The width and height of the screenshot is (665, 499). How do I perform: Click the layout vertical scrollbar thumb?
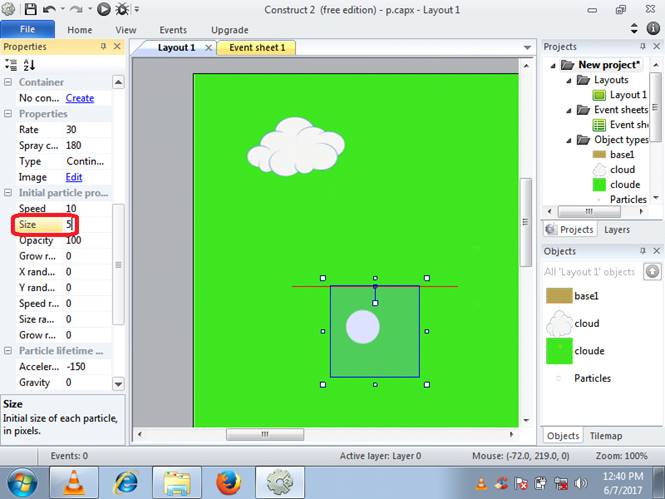click(x=526, y=222)
